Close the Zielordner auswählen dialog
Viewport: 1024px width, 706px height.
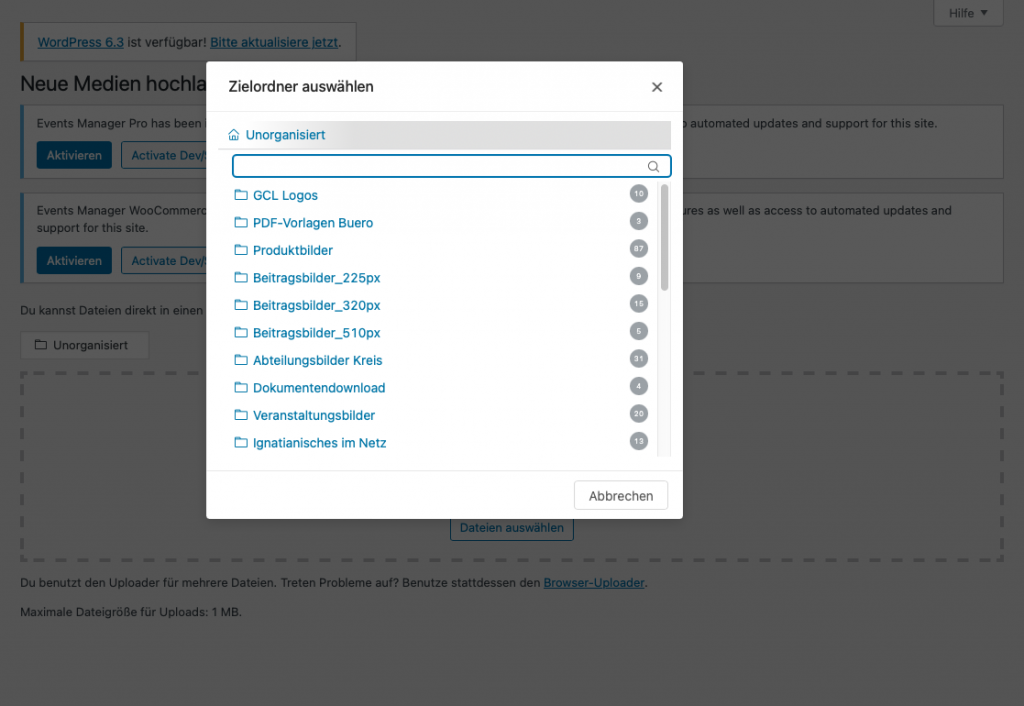pyautogui.click(x=657, y=87)
